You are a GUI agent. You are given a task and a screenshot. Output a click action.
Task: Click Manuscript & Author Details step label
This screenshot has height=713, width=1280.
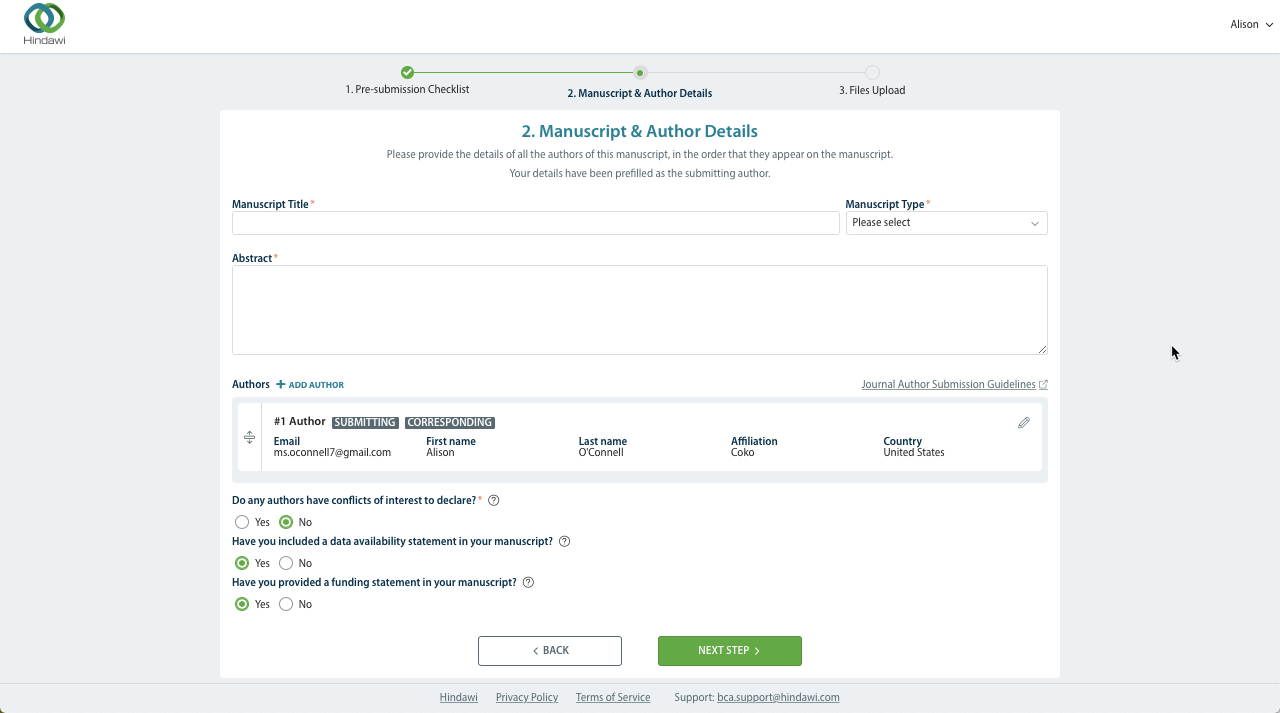pyautogui.click(x=640, y=93)
